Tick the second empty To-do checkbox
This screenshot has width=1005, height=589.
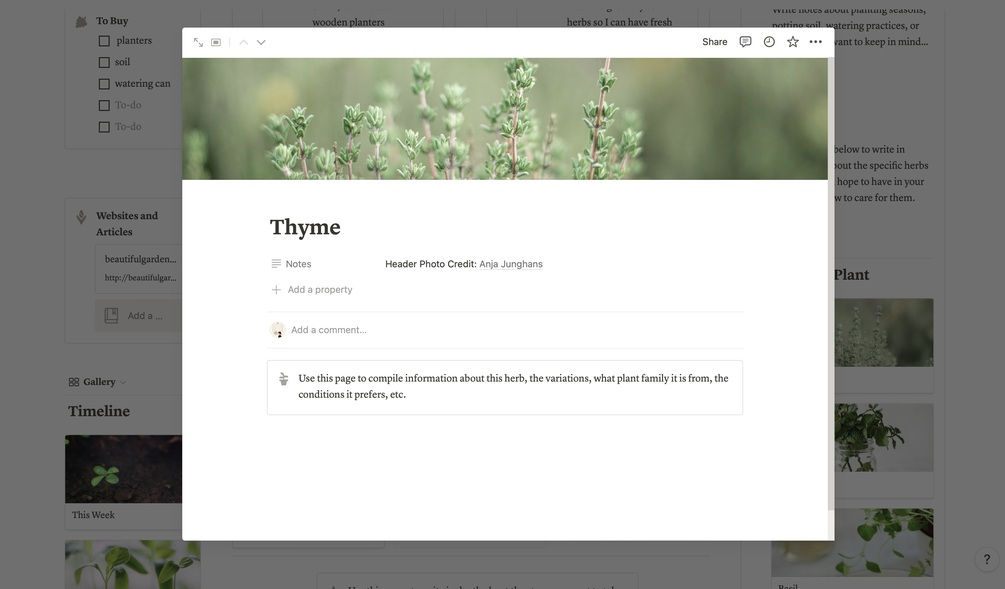[104, 127]
